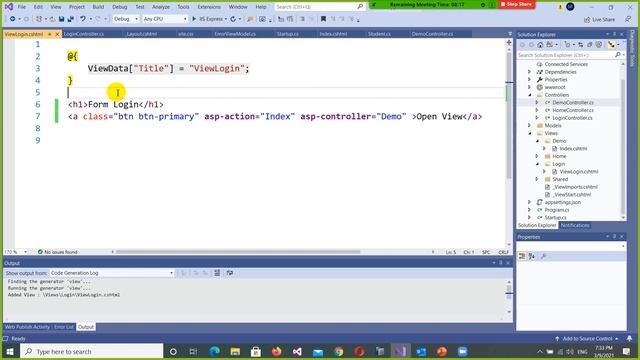The width and height of the screenshot is (640, 360).
Task: Click the editor horizontal scrollbar
Action: click(x=238, y=252)
